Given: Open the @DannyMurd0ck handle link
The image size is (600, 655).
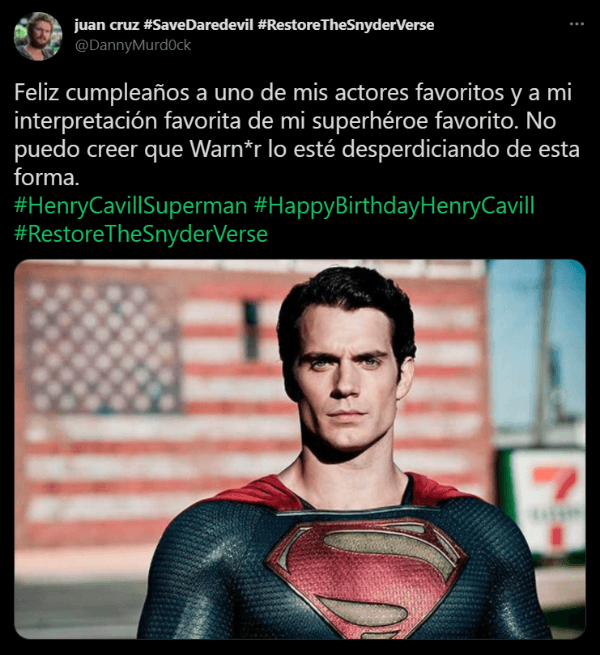Looking at the screenshot, I should pyautogui.click(x=133, y=45).
